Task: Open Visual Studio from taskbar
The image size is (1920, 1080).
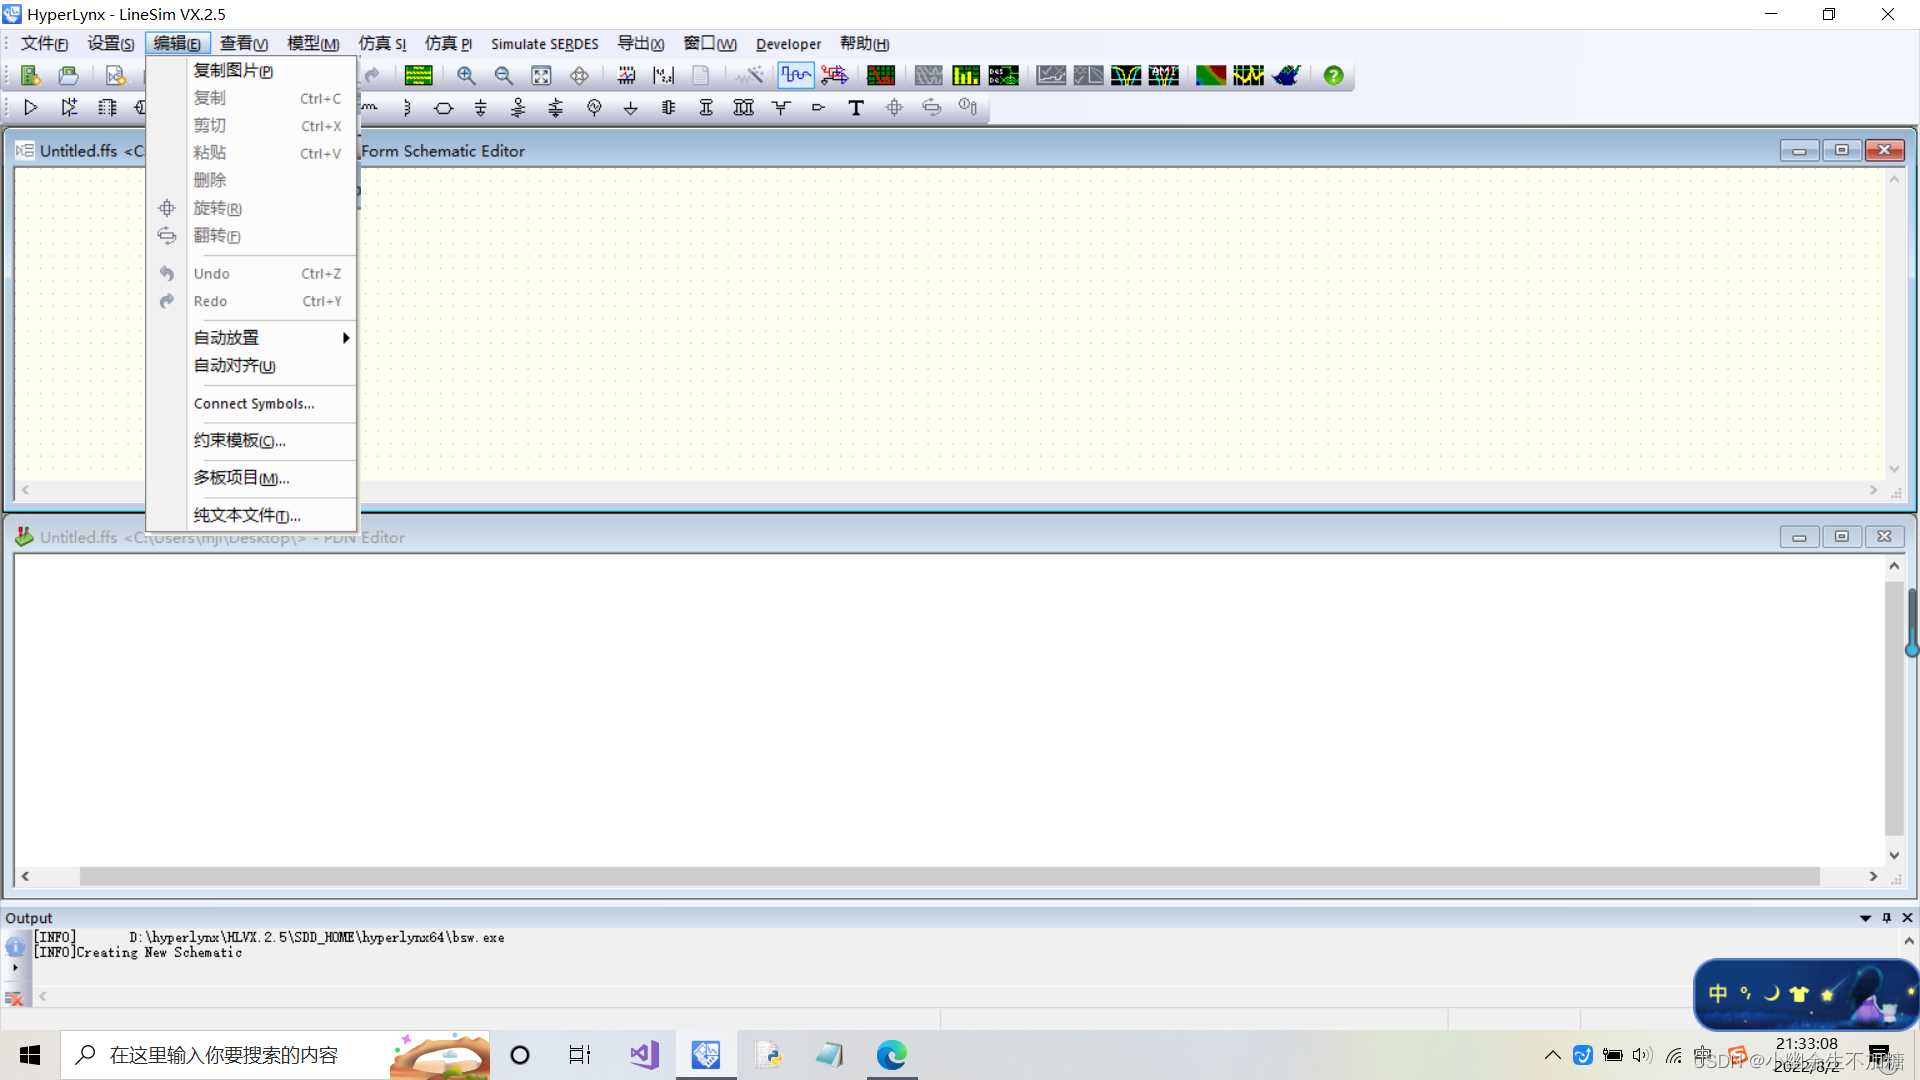Action: pos(644,1055)
